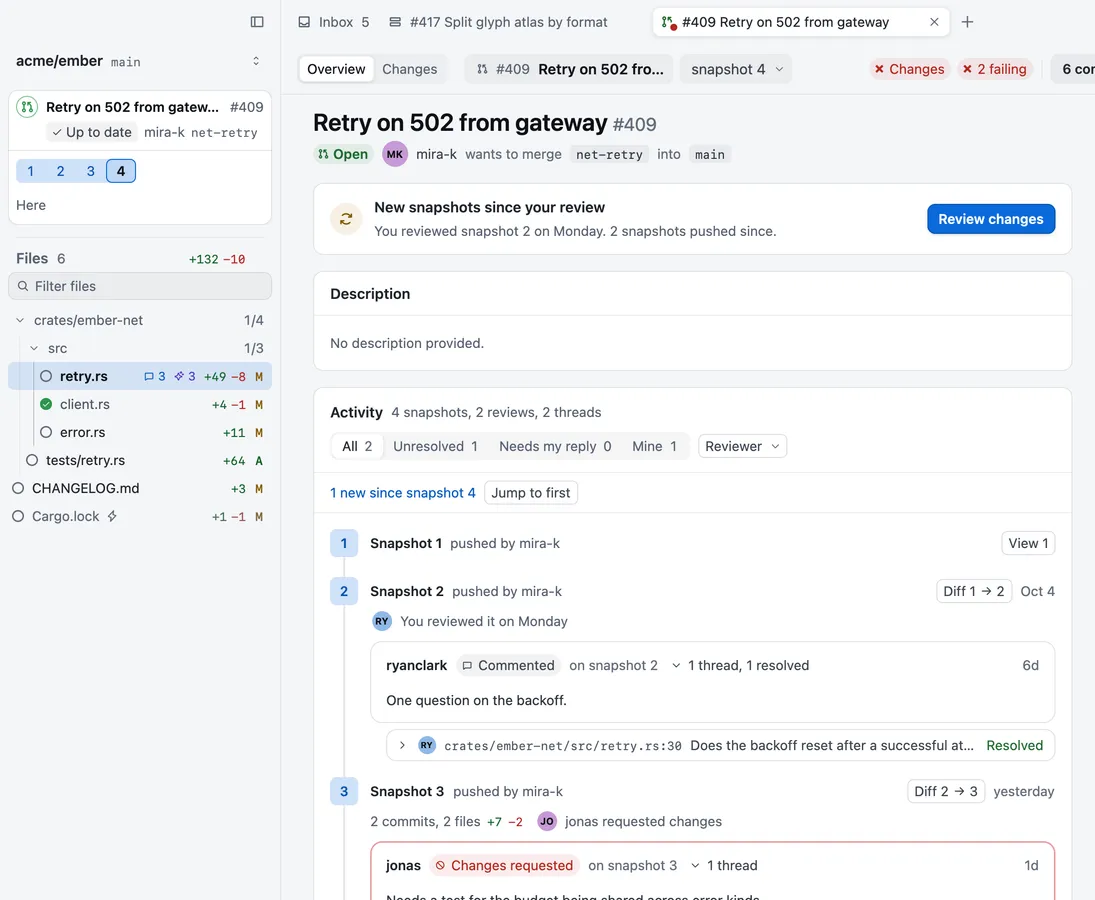This screenshot has width=1095, height=900.
Task: Mark CHANGELOG.md as viewed
Action: pyautogui.click(x=18, y=488)
